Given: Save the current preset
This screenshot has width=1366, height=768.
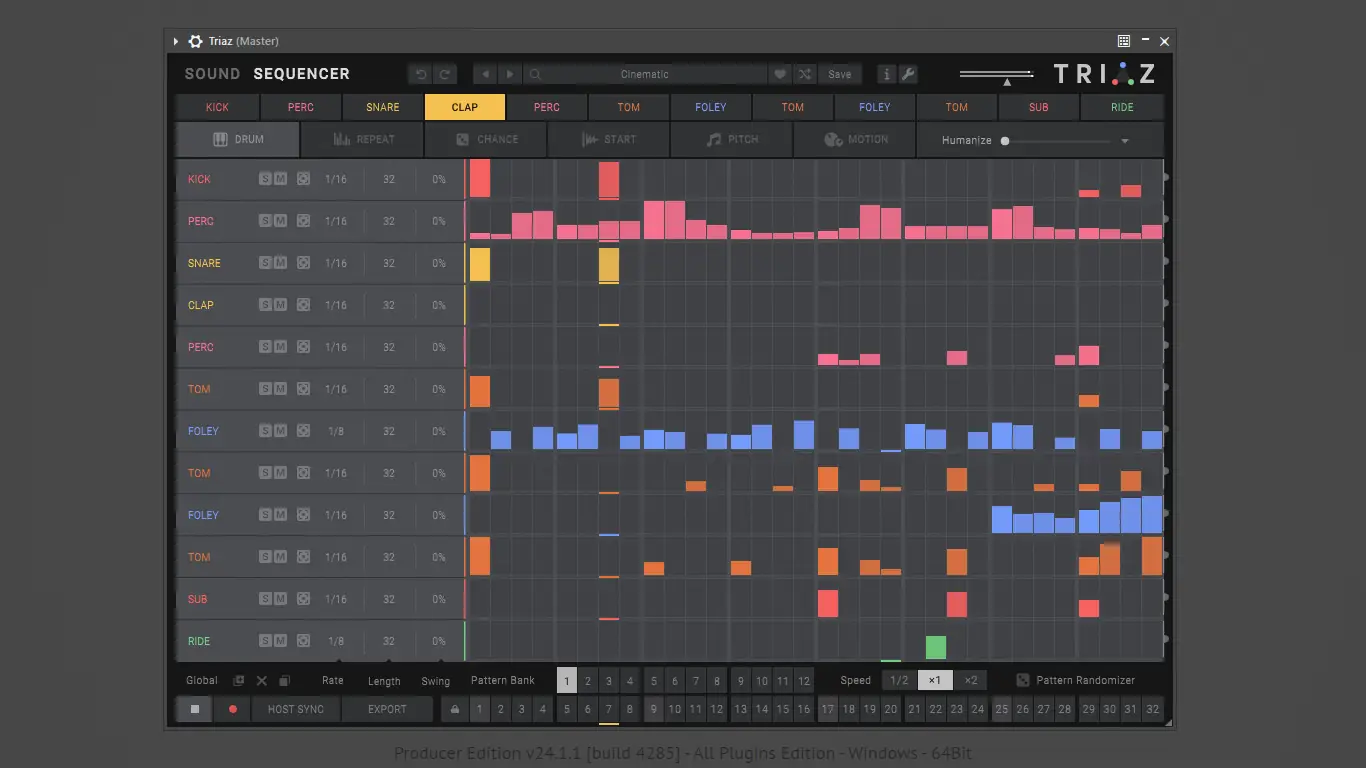Looking at the screenshot, I should pos(840,74).
